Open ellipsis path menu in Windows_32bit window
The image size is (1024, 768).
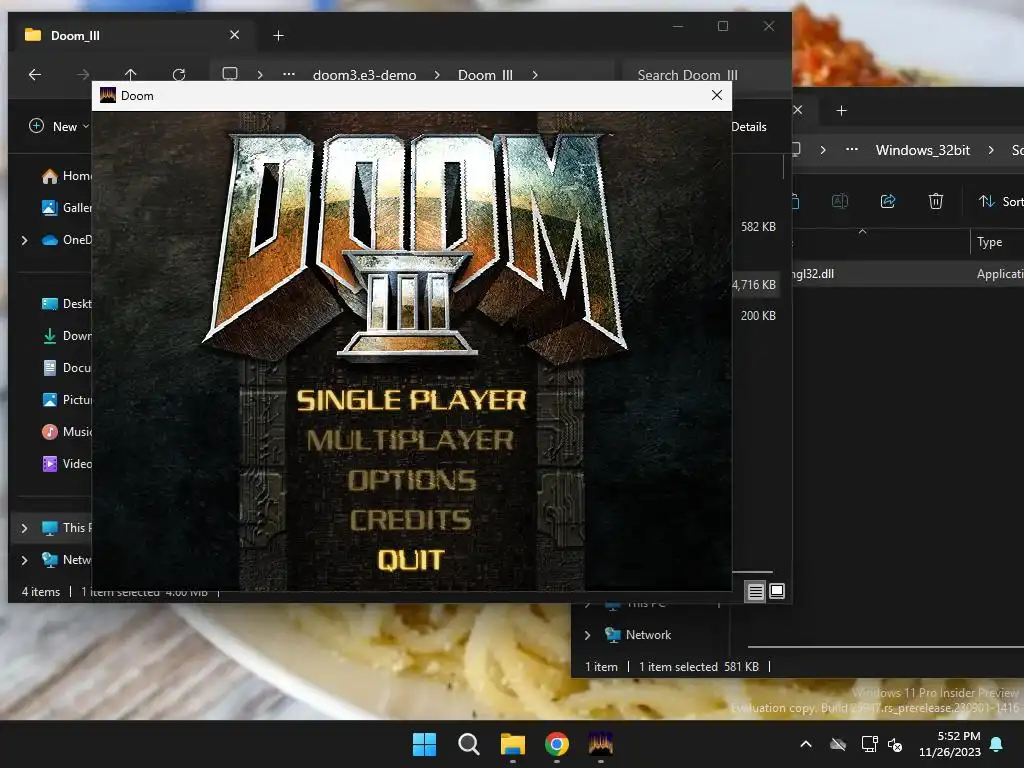[852, 150]
